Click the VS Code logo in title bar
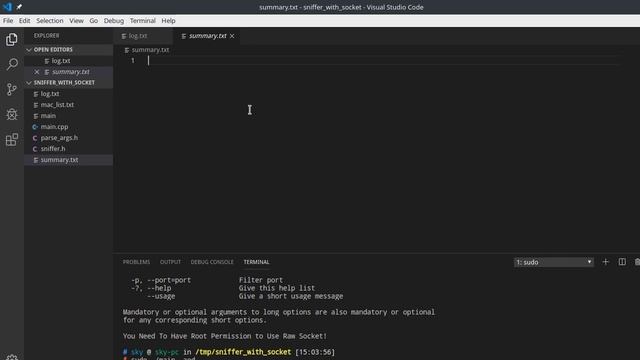 [x=7, y=7]
